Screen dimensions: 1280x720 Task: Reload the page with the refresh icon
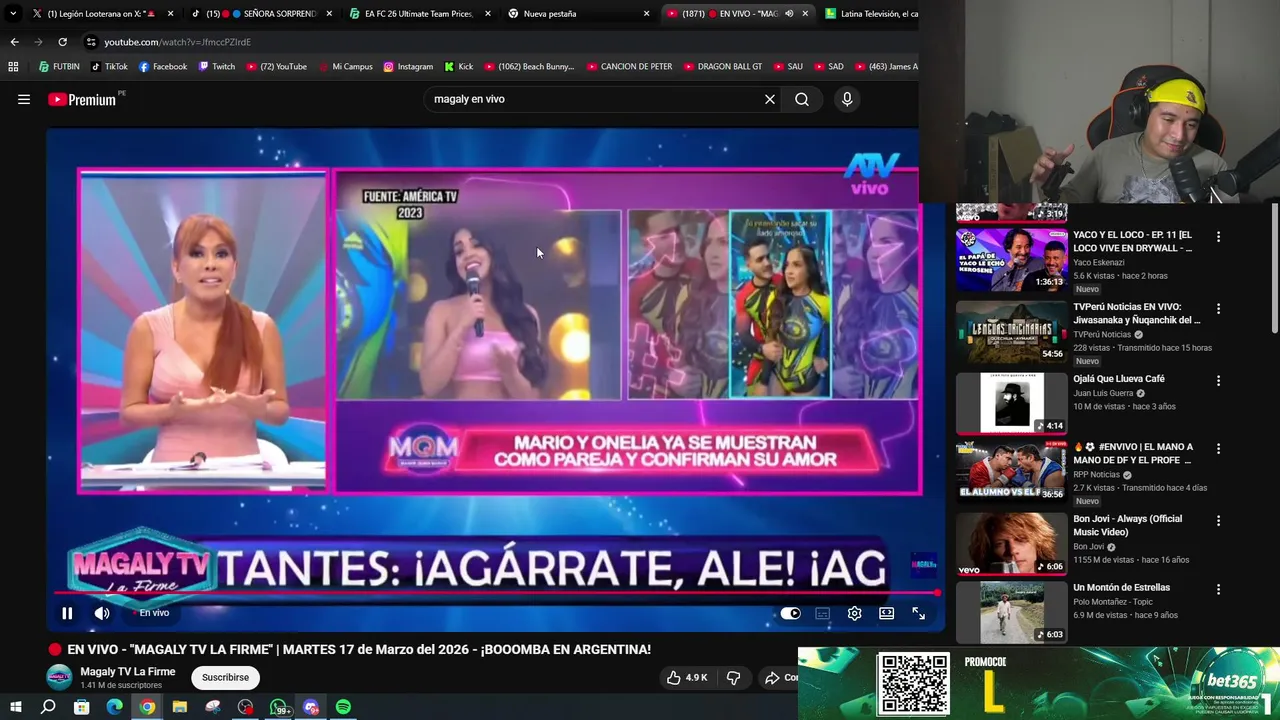coord(62,42)
